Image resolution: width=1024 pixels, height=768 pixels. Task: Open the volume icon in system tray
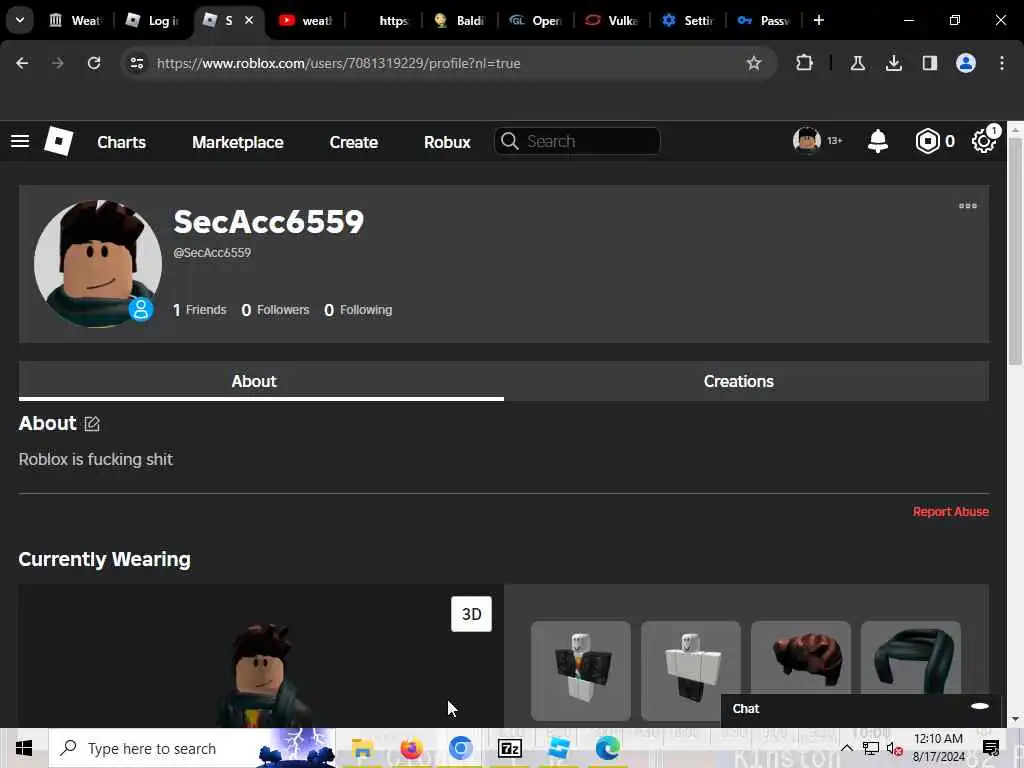pyautogui.click(x=894, y=749)
